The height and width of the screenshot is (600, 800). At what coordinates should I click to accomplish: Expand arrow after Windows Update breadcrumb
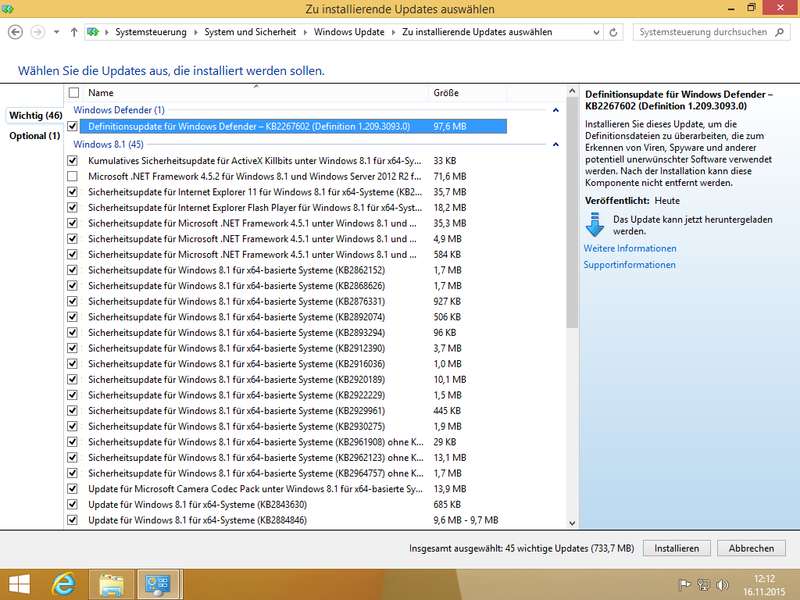click(x=393, y=32)
